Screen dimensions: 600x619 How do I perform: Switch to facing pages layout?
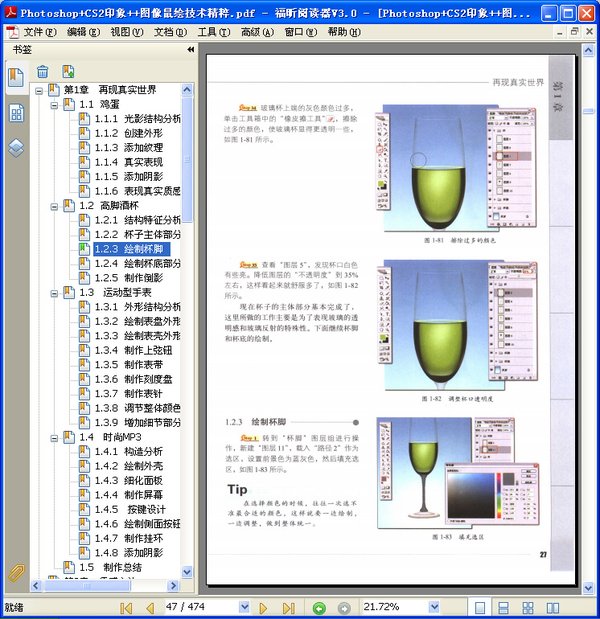(552, 608)
